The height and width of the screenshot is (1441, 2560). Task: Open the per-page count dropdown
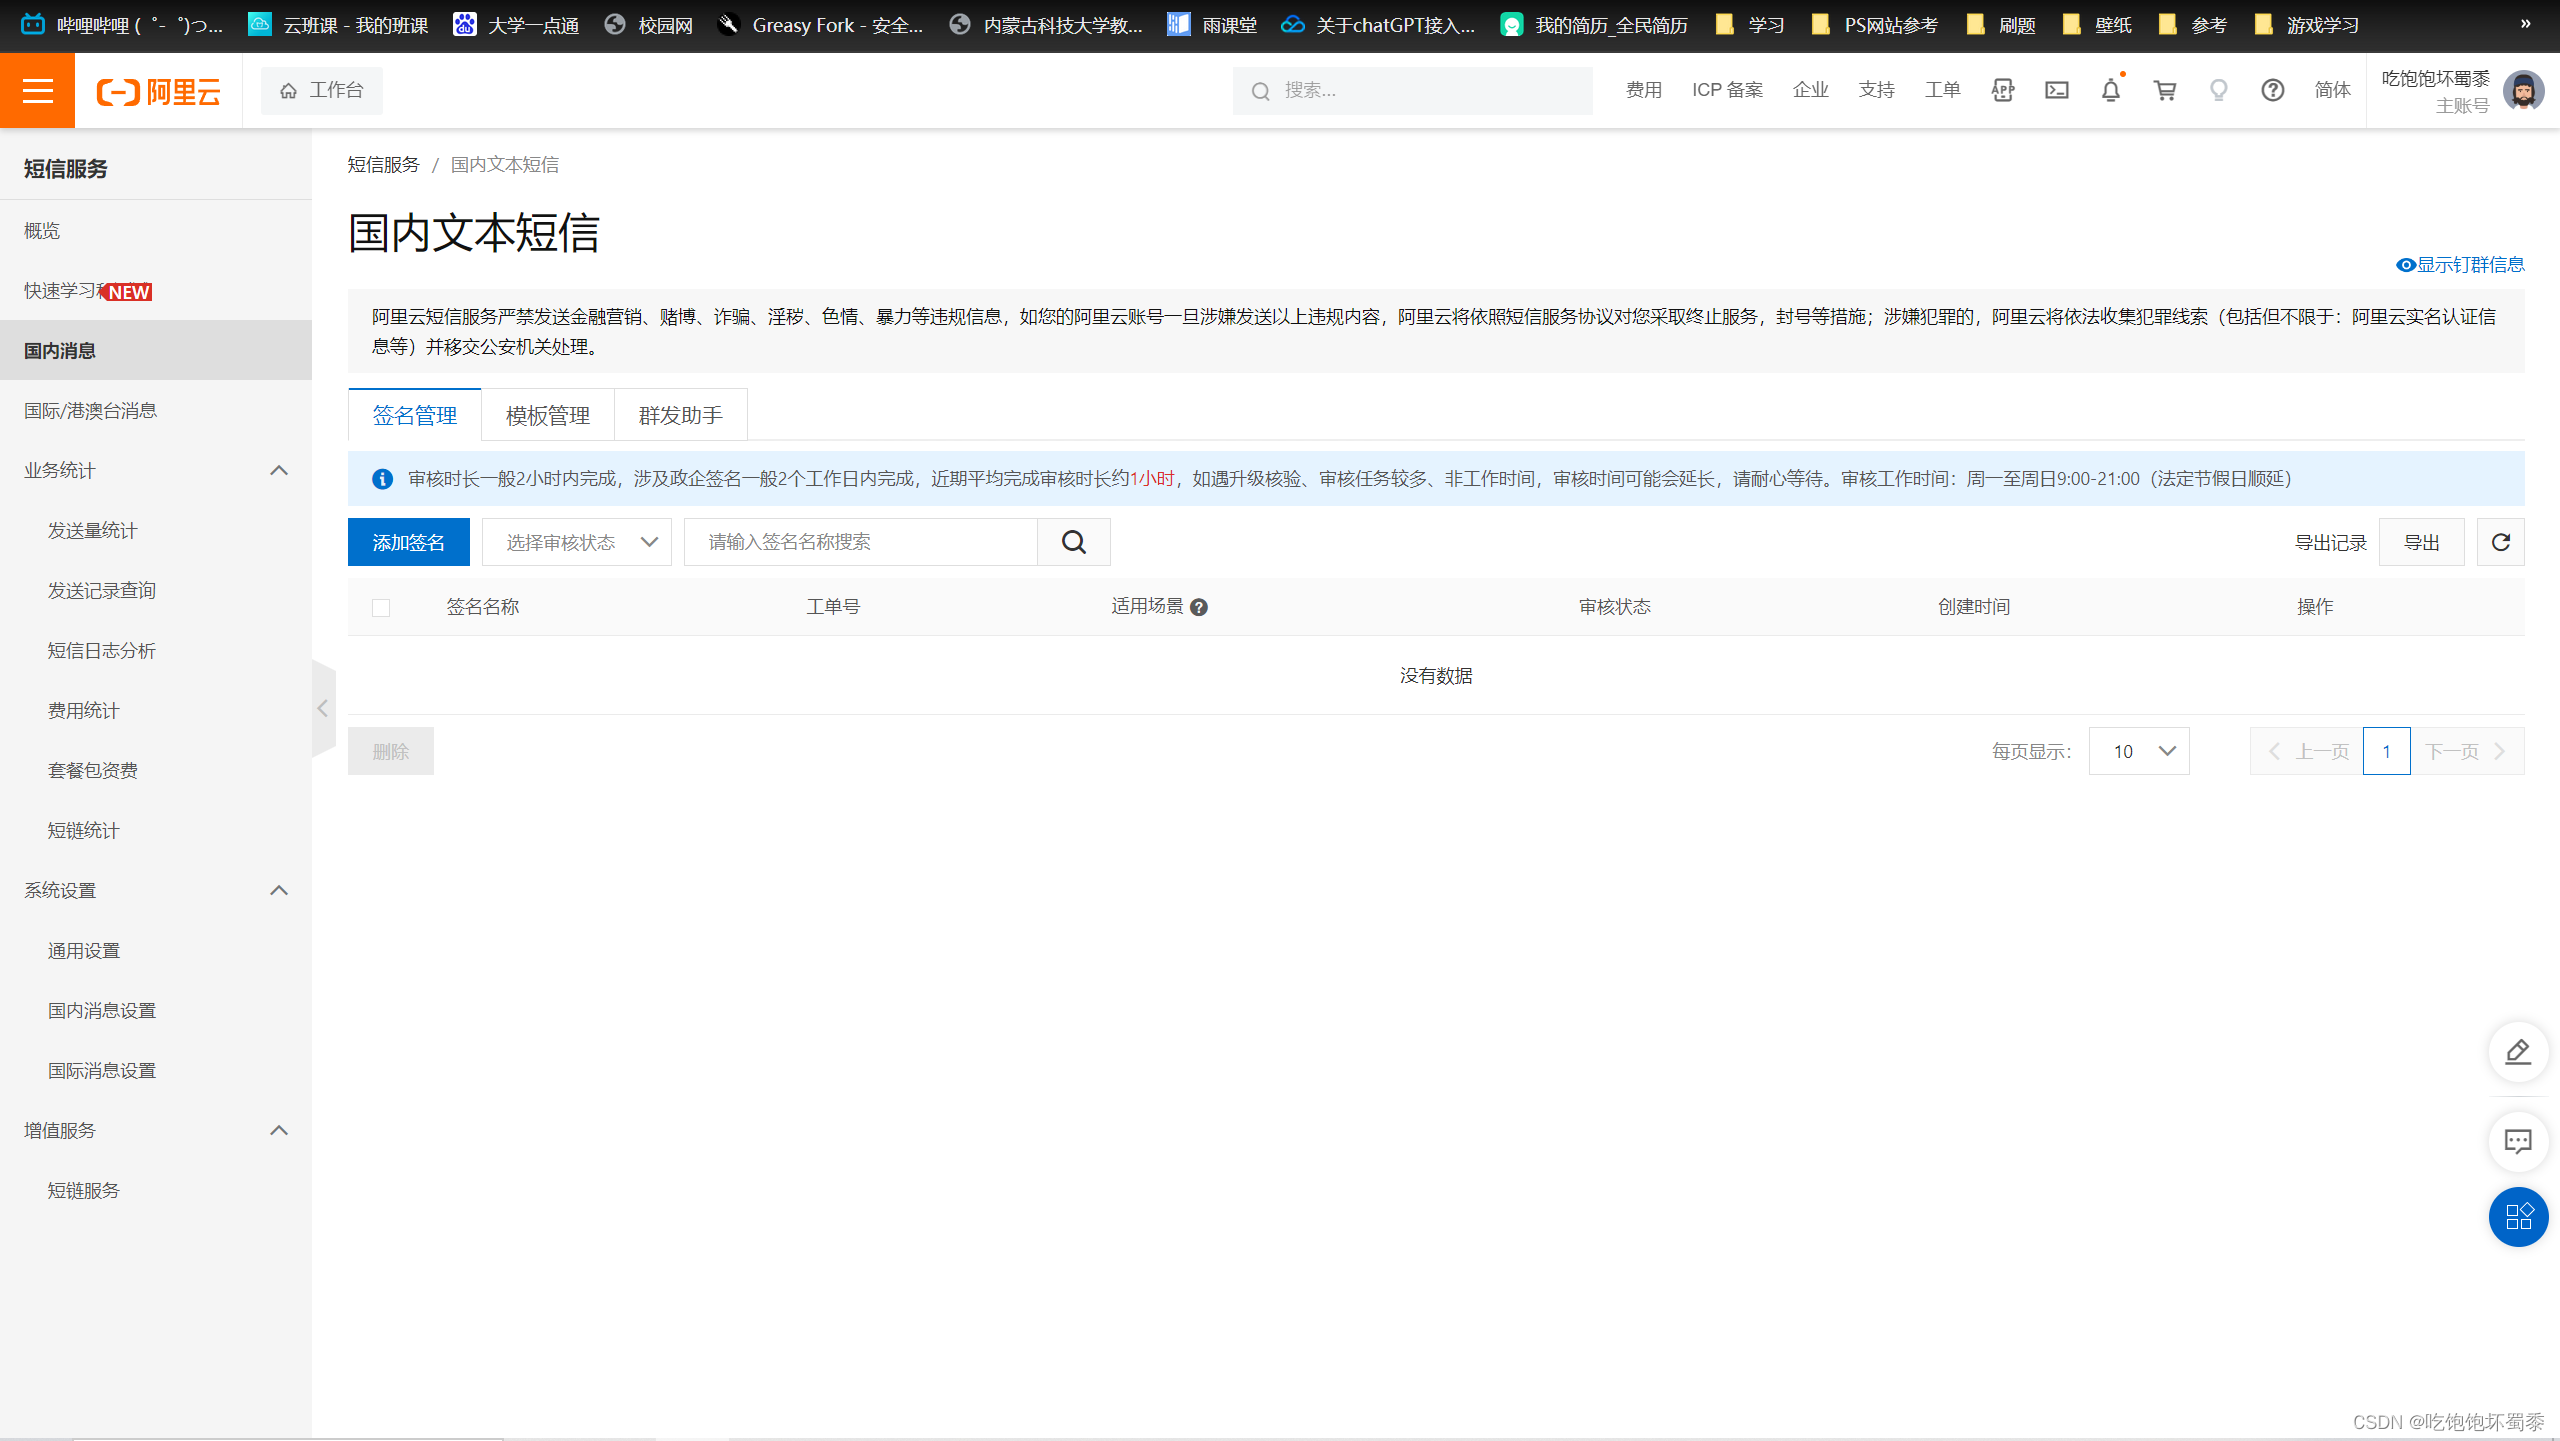pos(2139,751)
